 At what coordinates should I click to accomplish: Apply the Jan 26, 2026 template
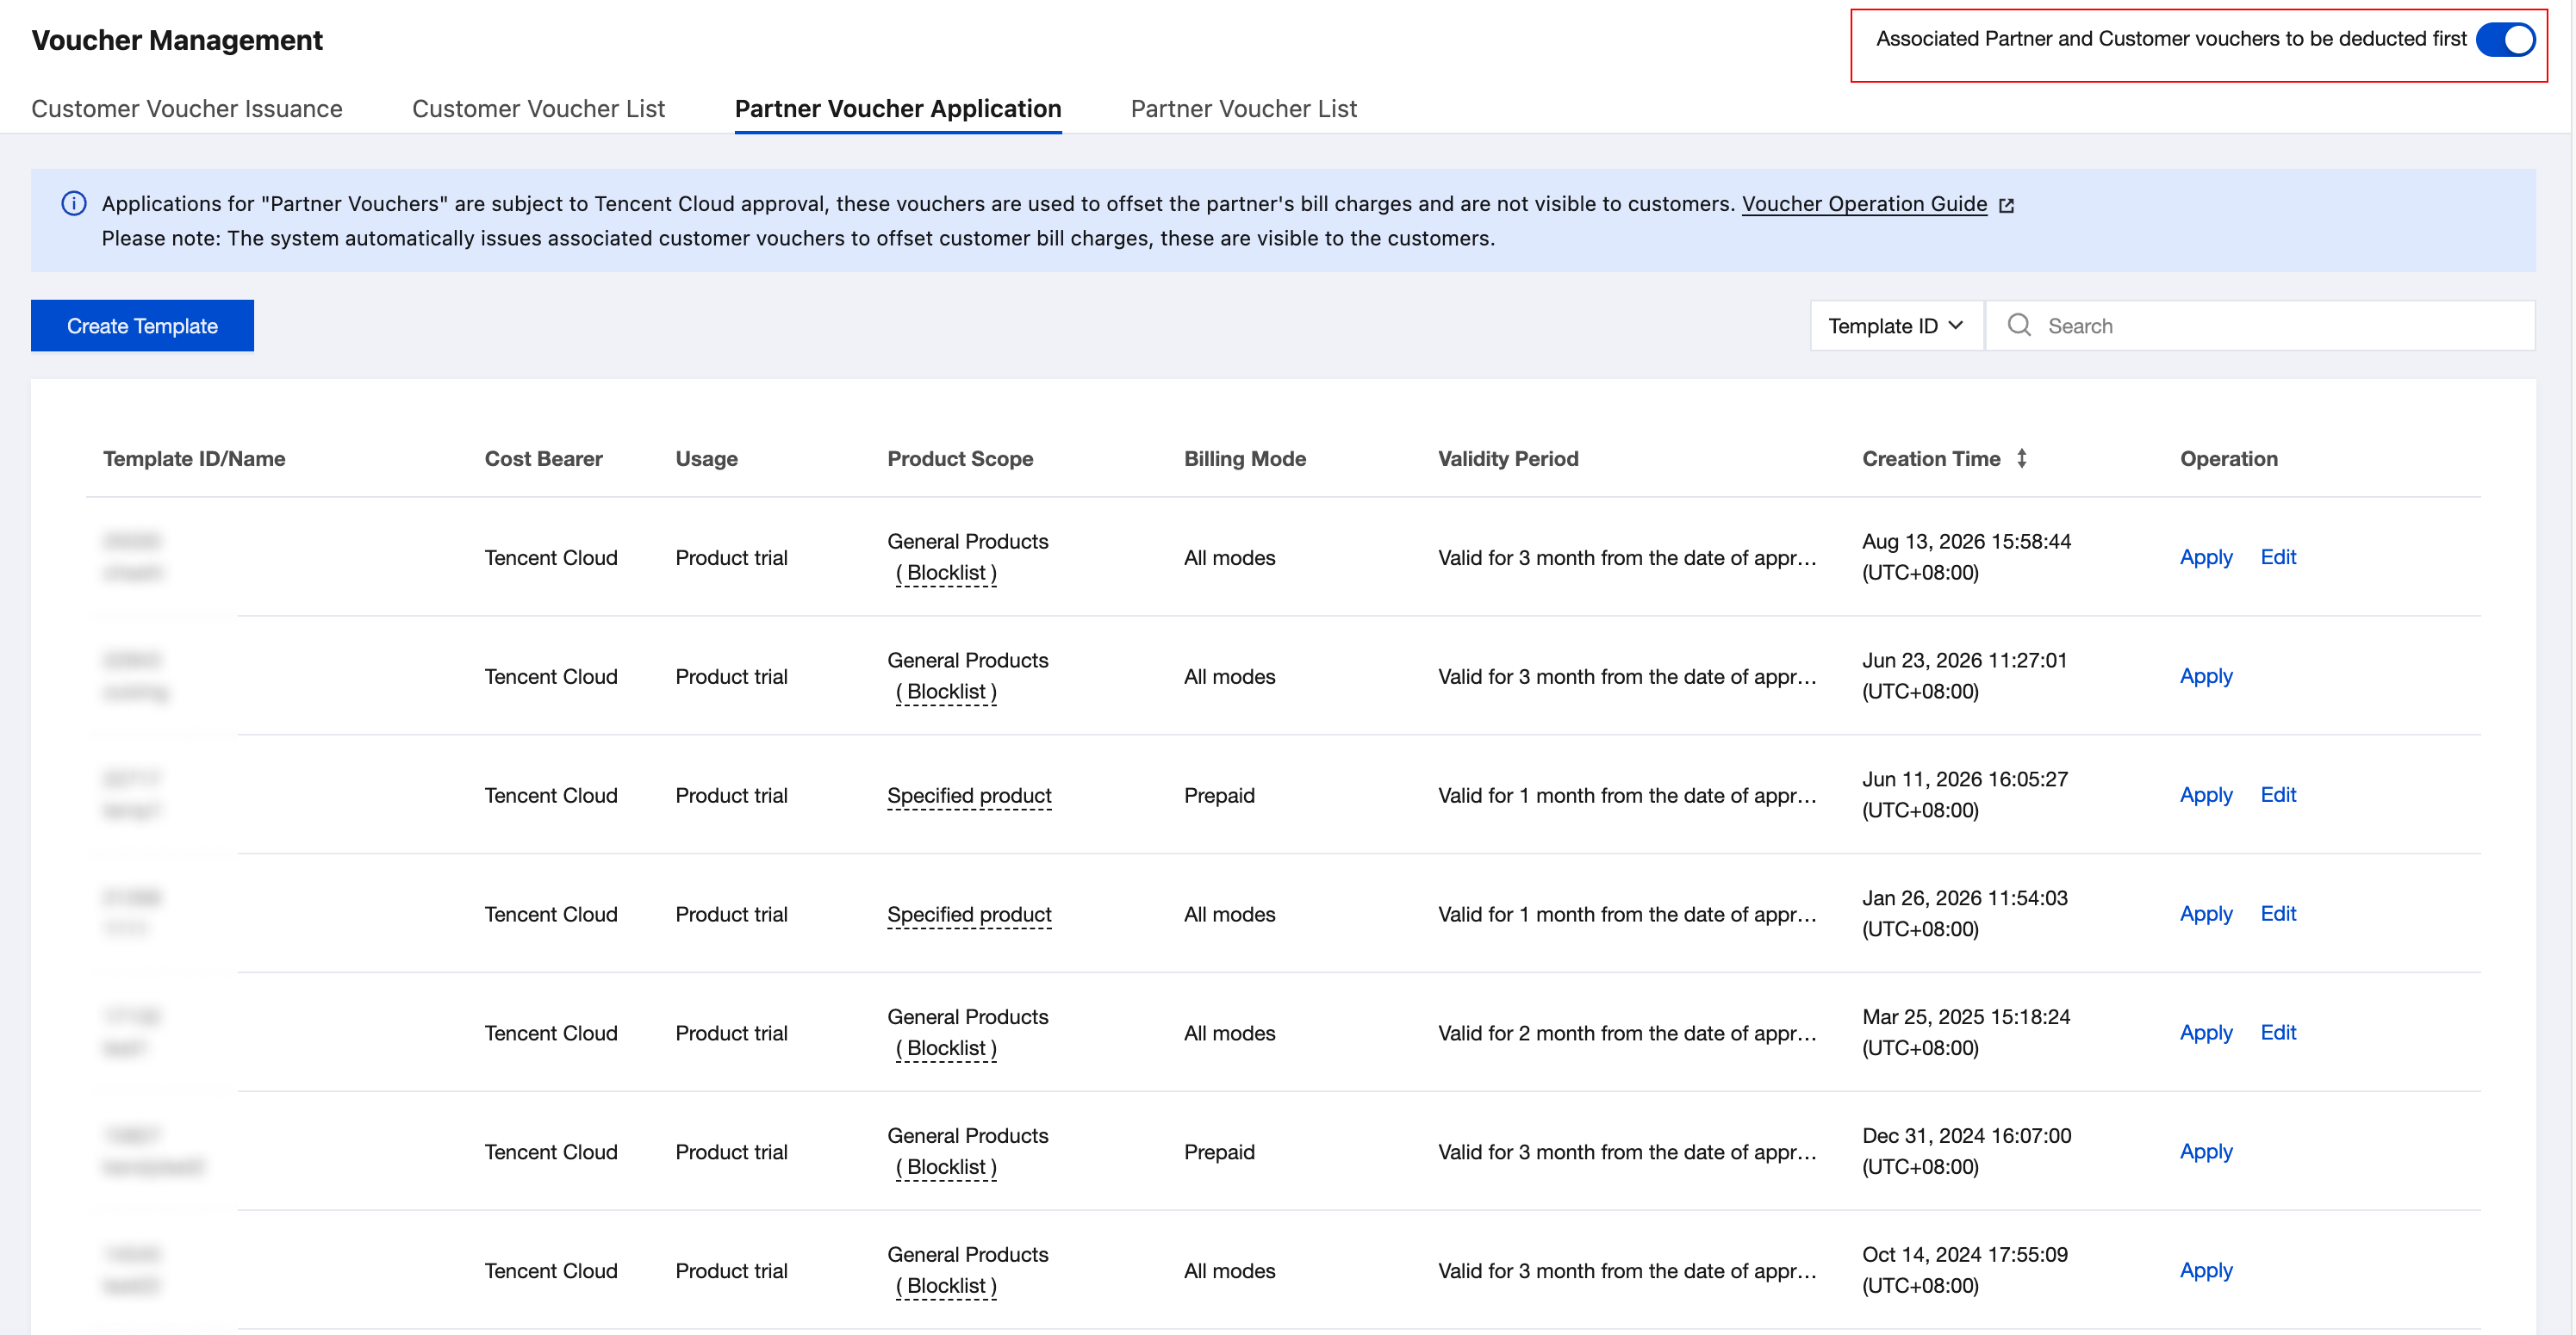(2206, 914)
